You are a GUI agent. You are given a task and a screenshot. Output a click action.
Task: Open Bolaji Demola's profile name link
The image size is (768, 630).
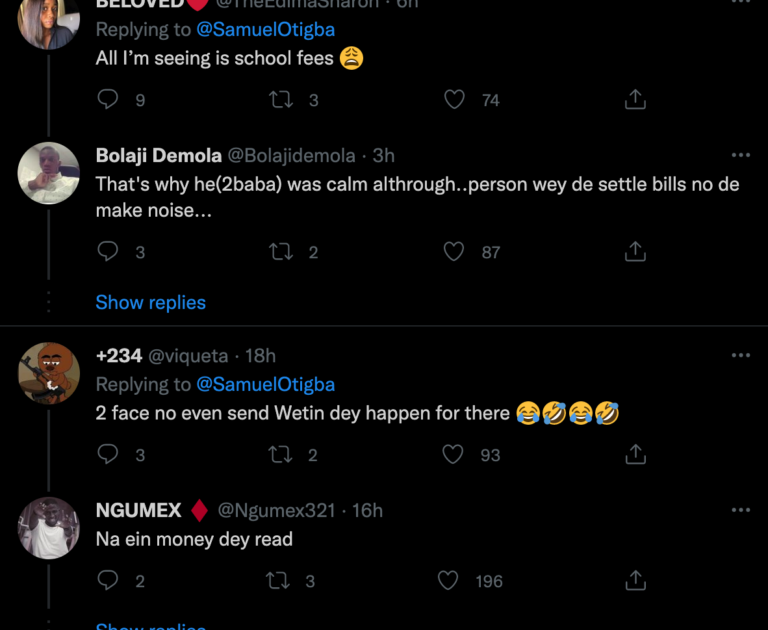157,155
